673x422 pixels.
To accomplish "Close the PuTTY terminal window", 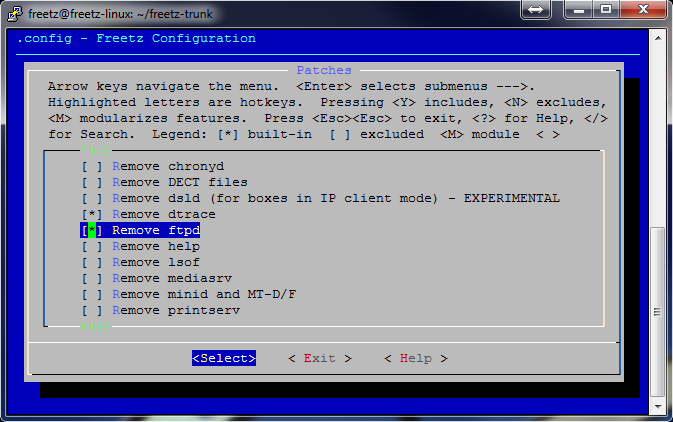I will (x=643, y=10).
